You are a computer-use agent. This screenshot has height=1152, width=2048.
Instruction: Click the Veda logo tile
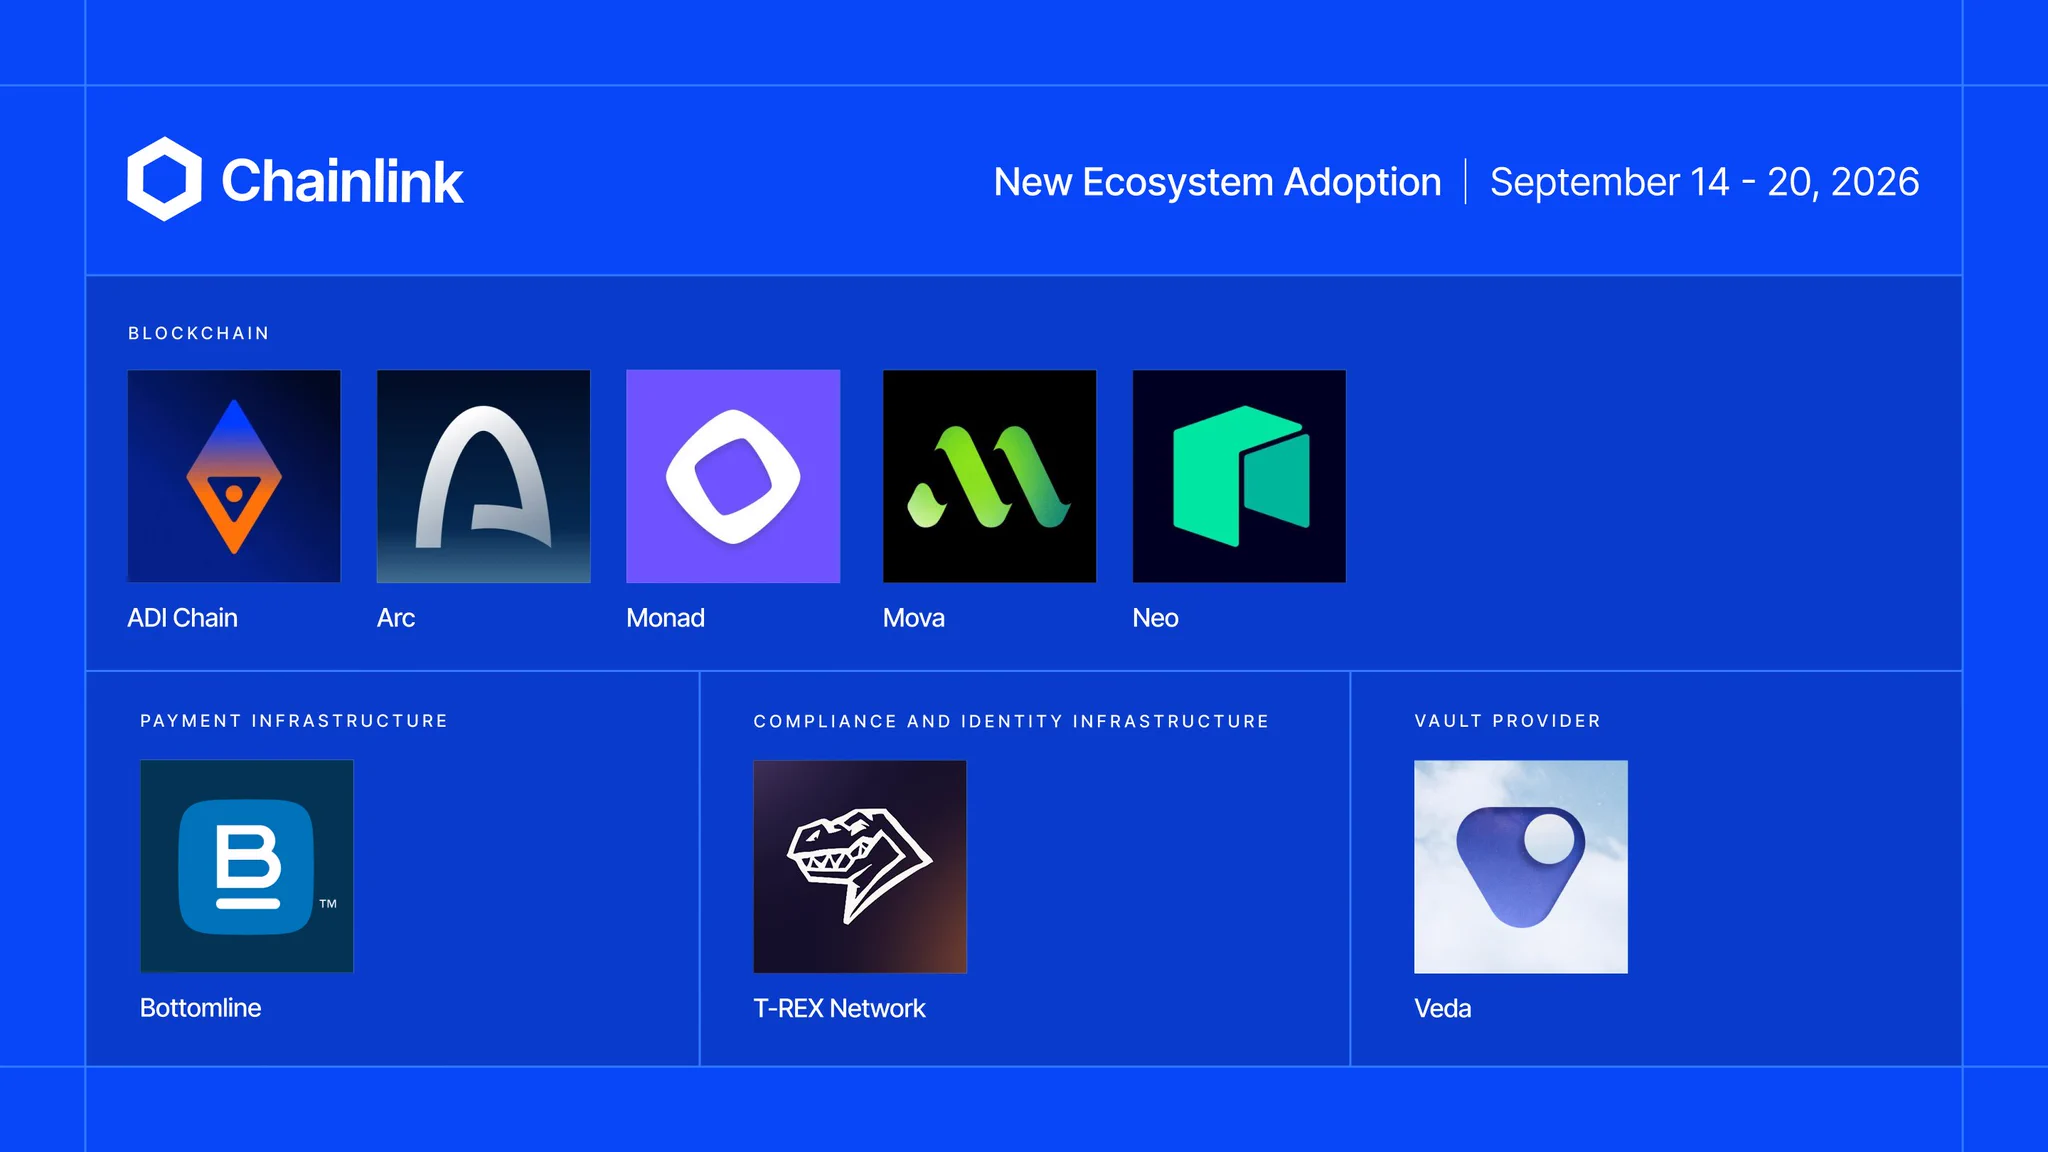point(1521,866)
